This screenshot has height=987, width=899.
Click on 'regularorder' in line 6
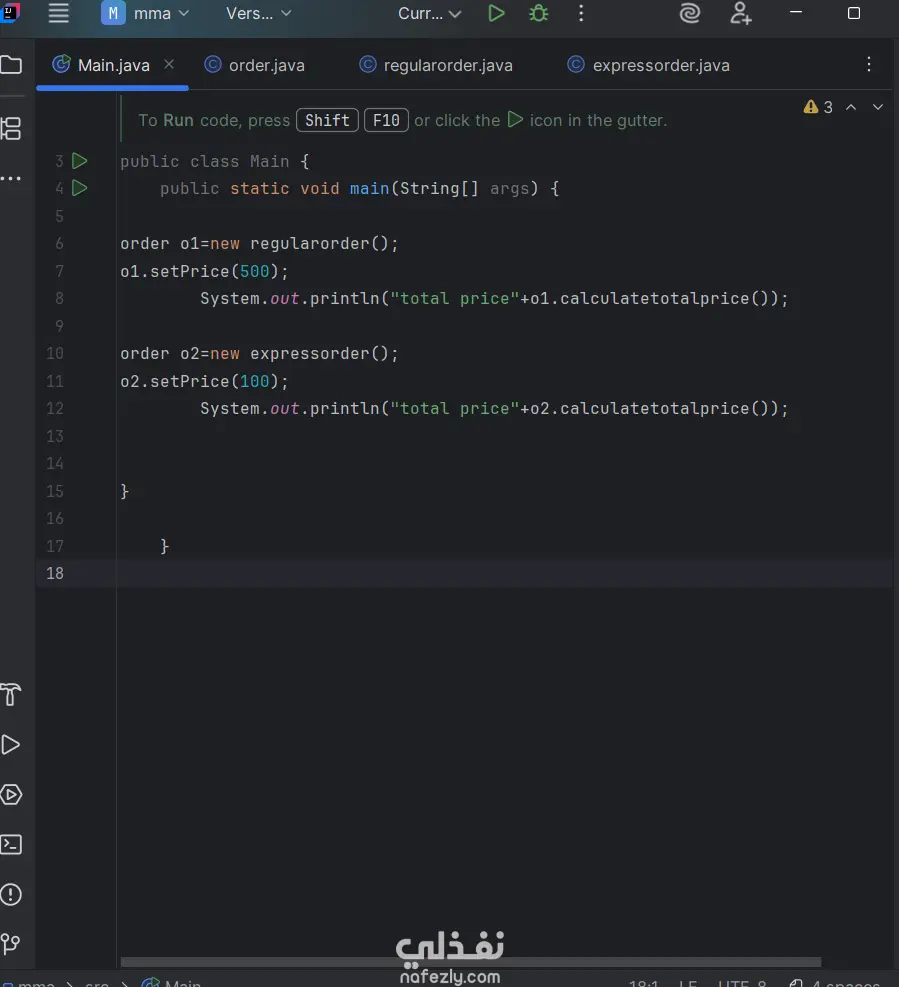[x=310, y=244]
